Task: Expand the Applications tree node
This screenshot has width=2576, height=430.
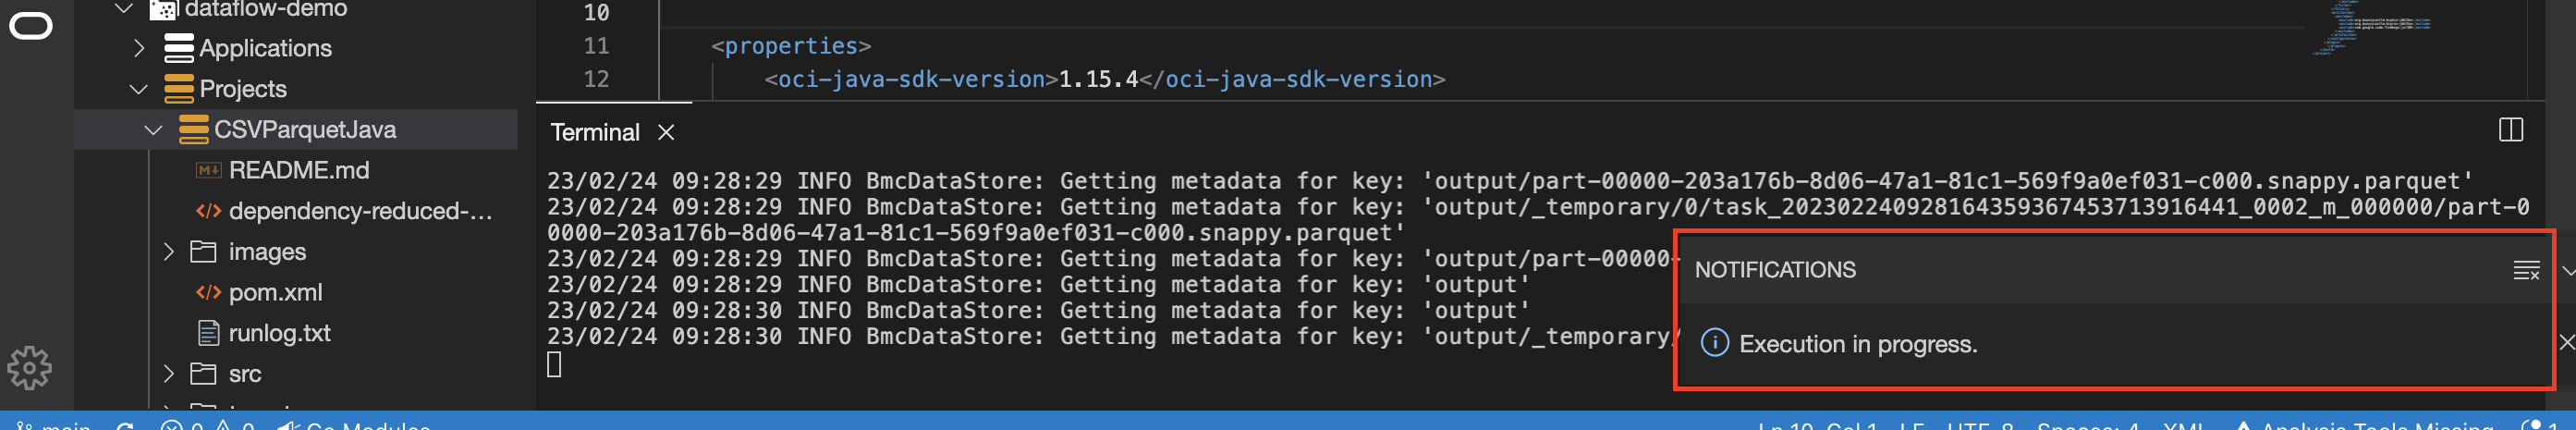Action: tap(139, 48)
